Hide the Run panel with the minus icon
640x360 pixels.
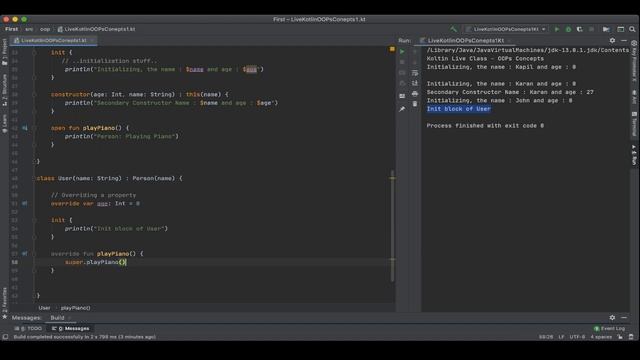624,40
